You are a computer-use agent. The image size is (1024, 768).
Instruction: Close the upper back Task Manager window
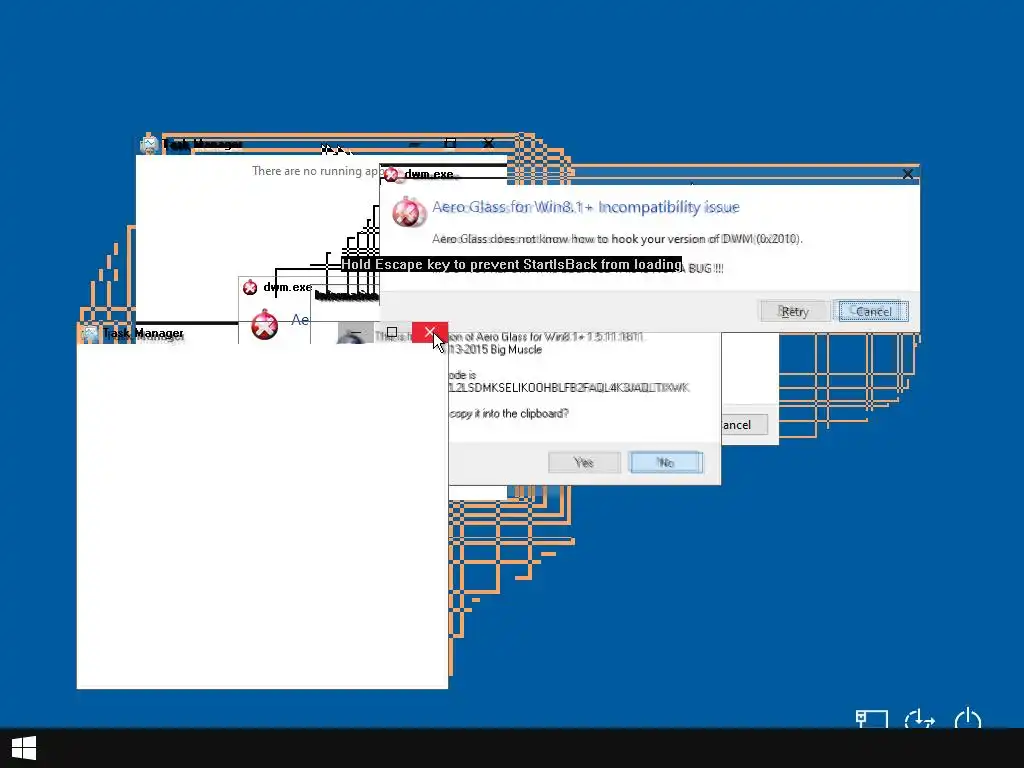coord(488,143)
